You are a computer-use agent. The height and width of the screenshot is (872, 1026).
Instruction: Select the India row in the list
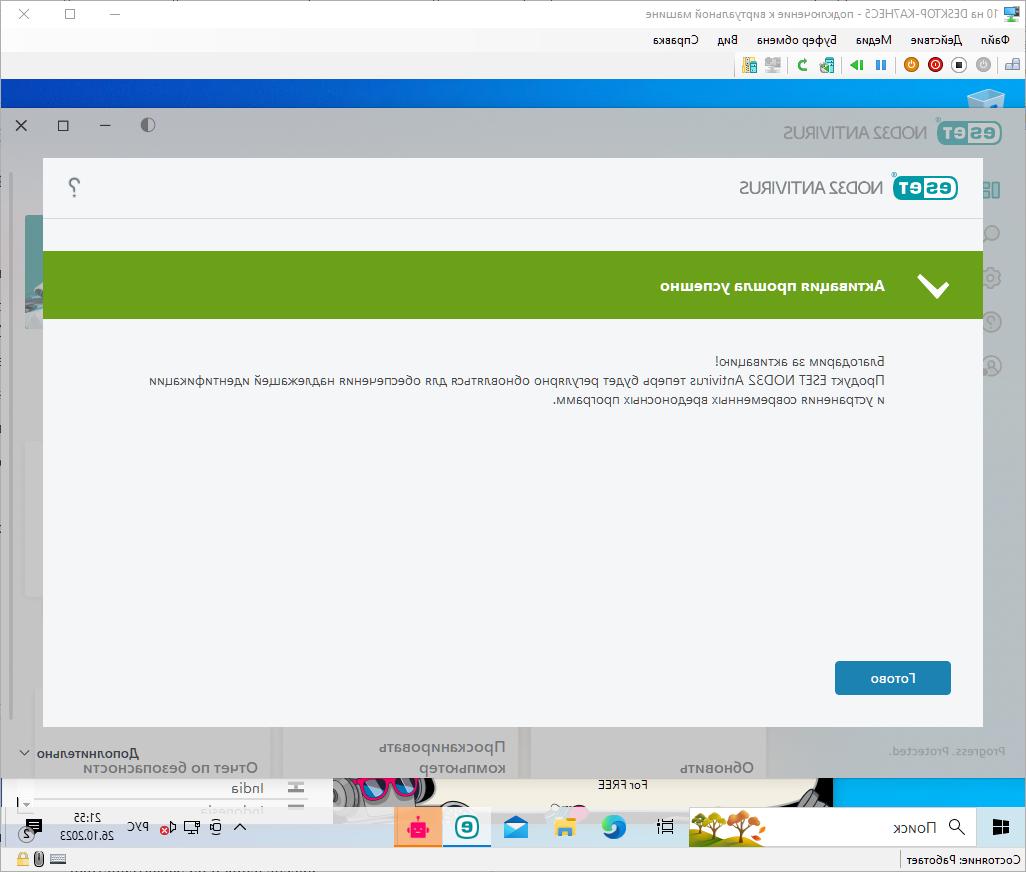[170, 788]
